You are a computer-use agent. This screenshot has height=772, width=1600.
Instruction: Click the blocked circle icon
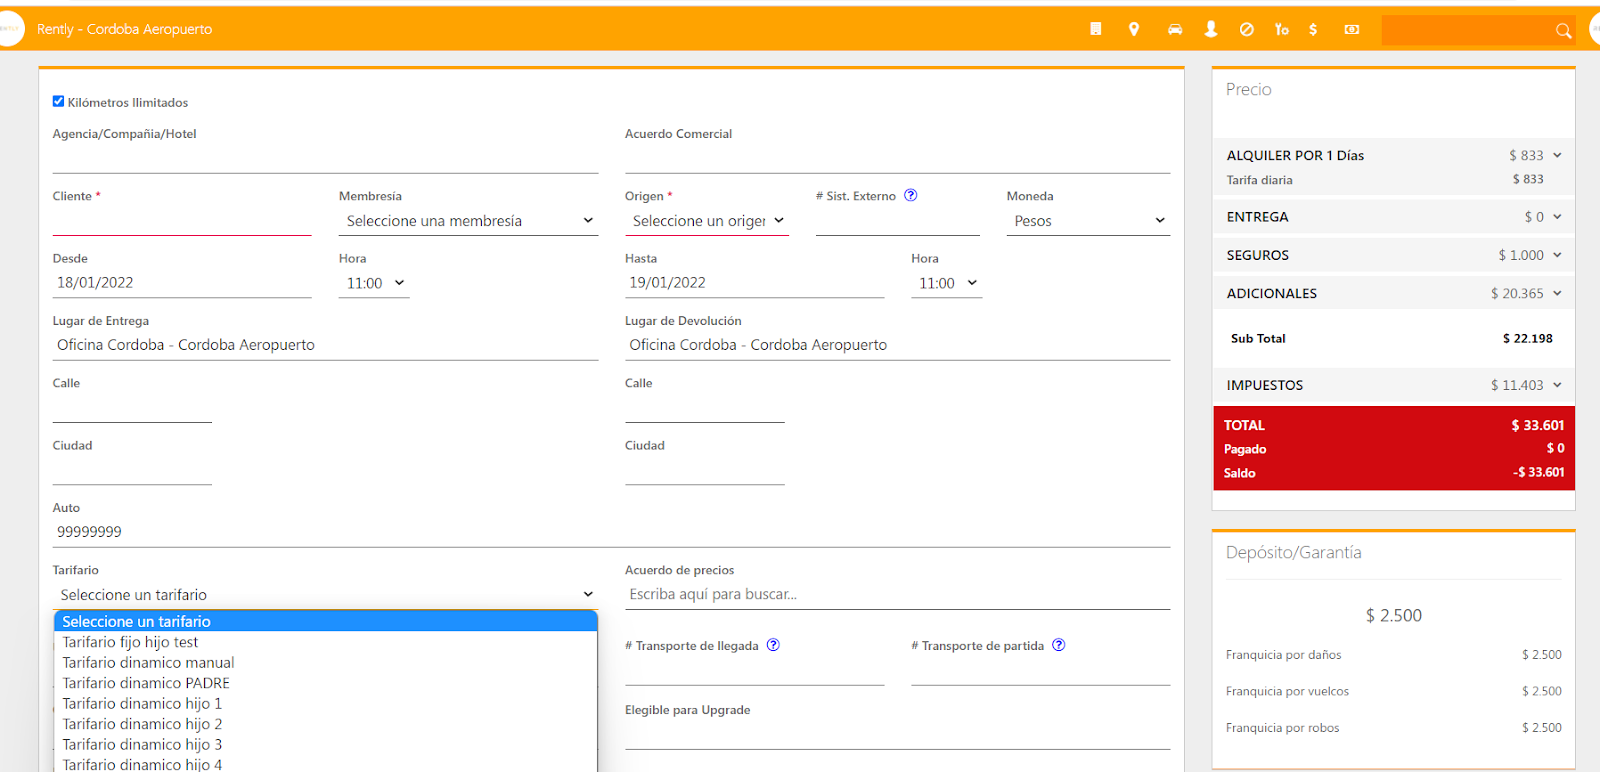coord(1246,29)
